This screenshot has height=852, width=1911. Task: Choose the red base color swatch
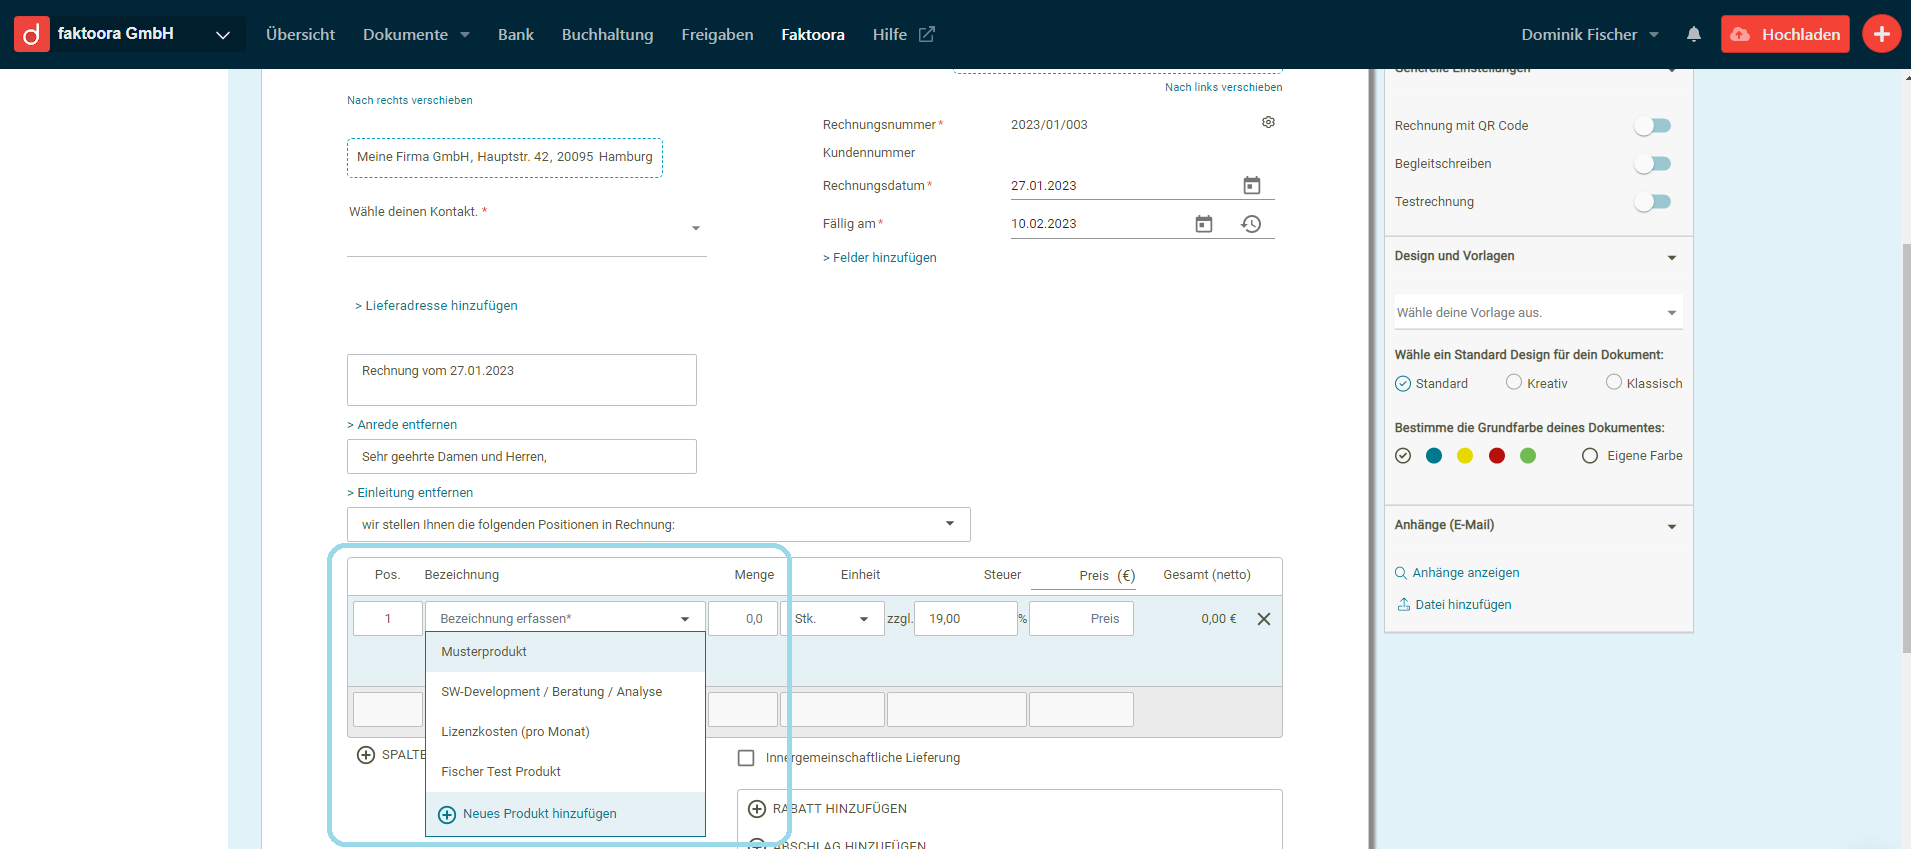point(1496,456)
